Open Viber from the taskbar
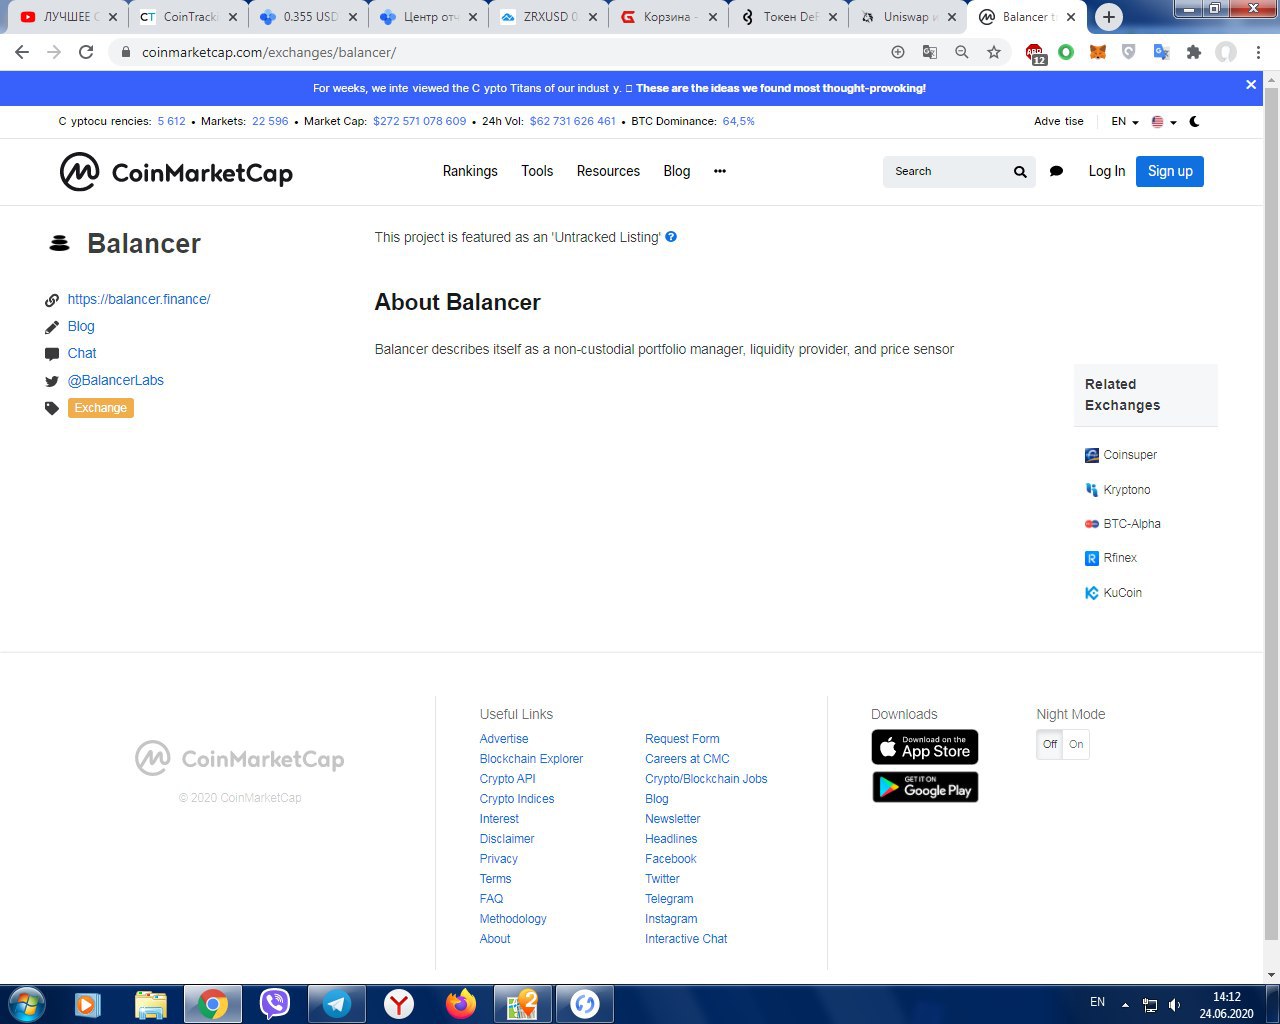The width and height of the screenshot is (1280, 1024). pos(274,1003)
